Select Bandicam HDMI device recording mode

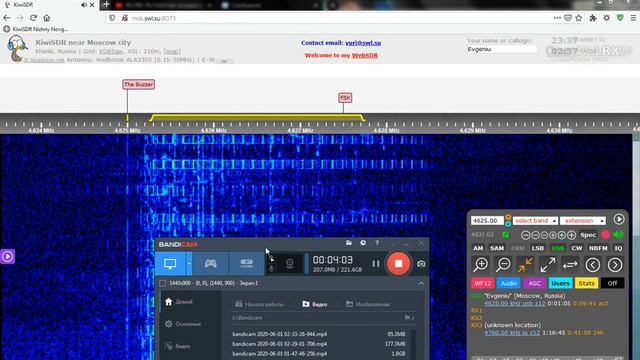point(247,264)
